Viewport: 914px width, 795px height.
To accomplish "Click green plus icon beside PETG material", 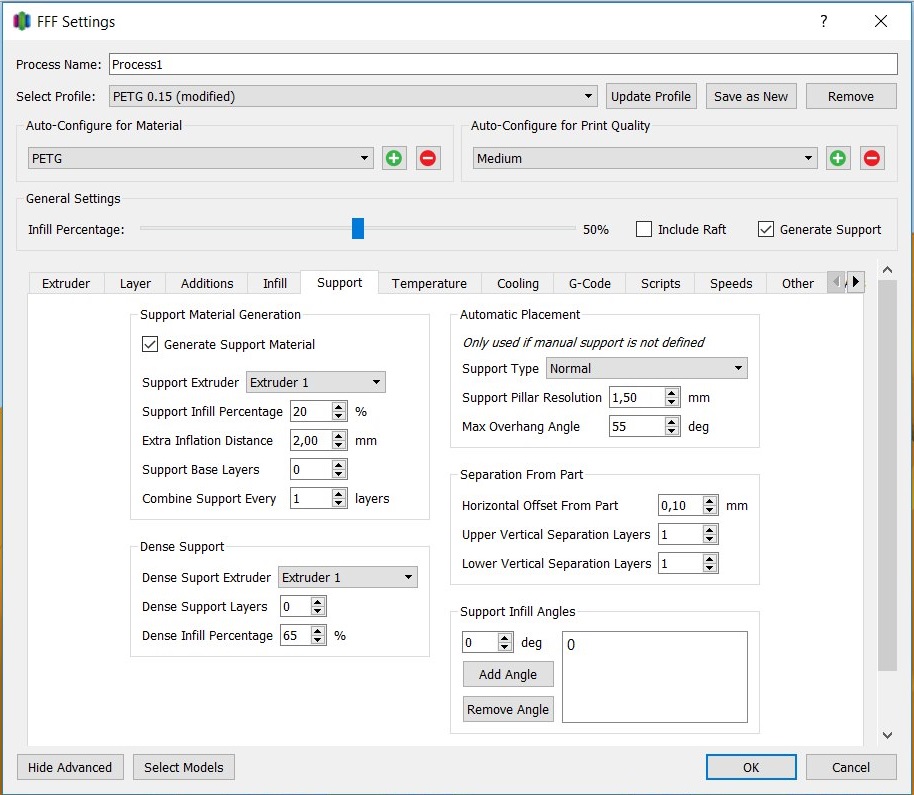I will [394, 158].
